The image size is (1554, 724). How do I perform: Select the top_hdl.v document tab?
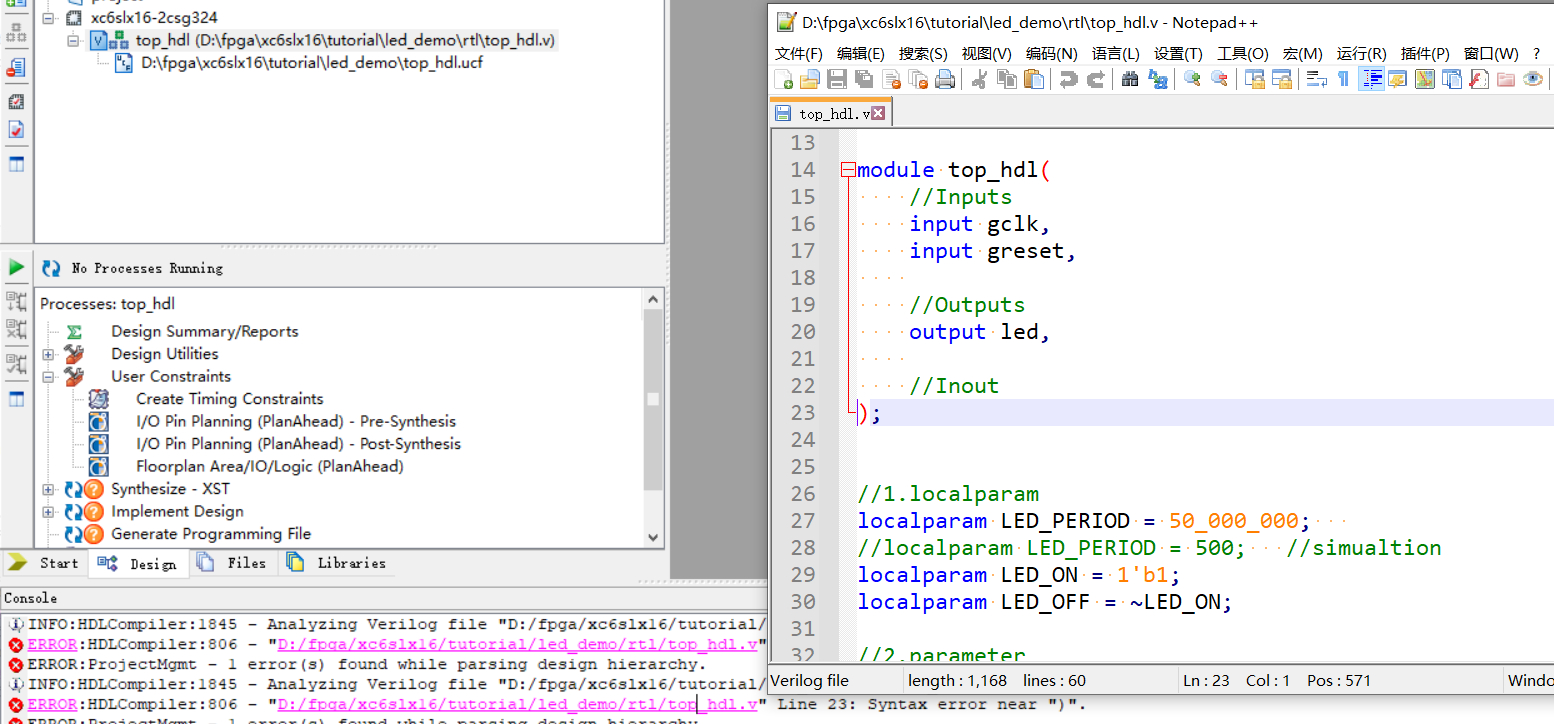(x=829, y=114)
